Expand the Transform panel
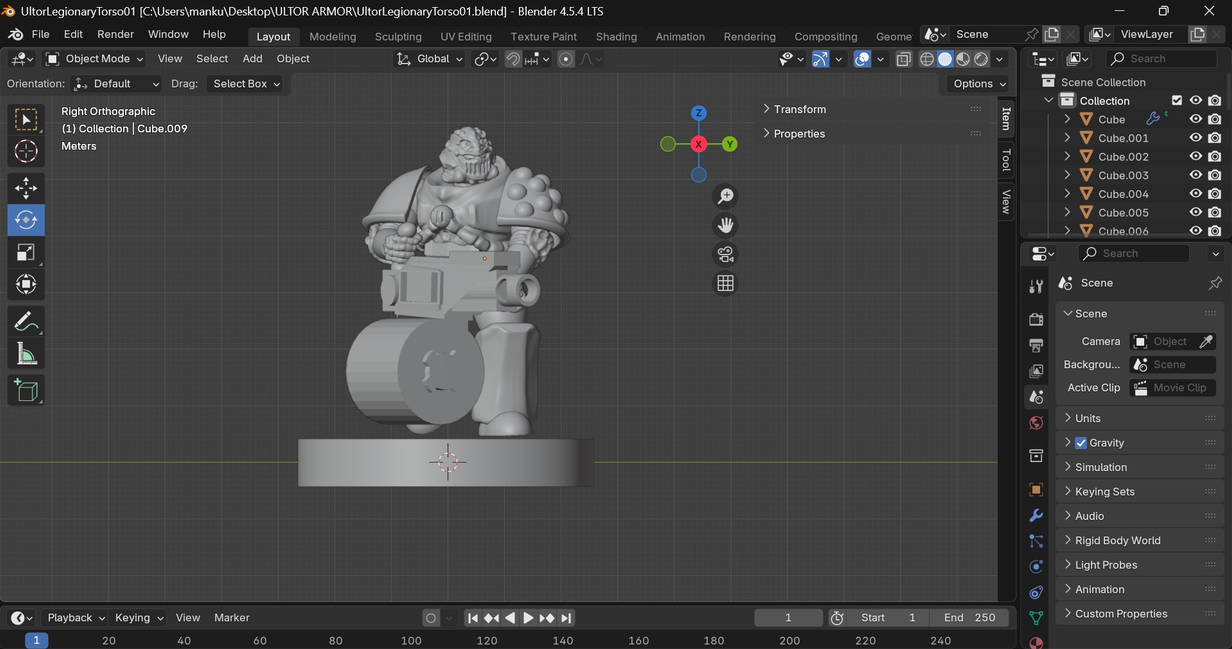Viewport: 1232px width, 649px height. click(x=800, y=109)
